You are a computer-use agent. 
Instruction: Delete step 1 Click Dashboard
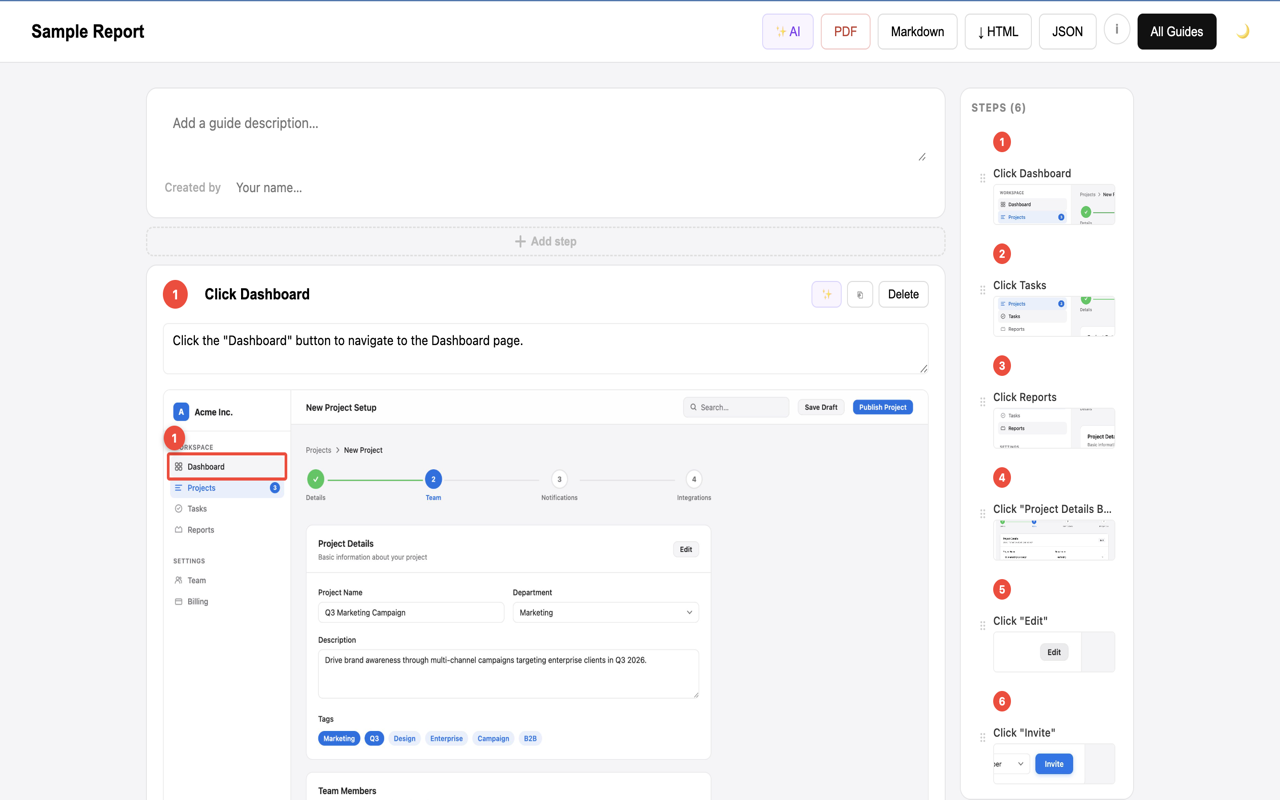pyautogui.click(x=903, y=294)
